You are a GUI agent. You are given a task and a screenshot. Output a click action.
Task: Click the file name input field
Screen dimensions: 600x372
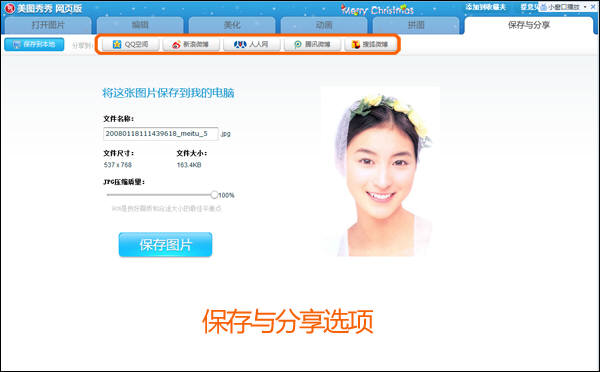161,134
